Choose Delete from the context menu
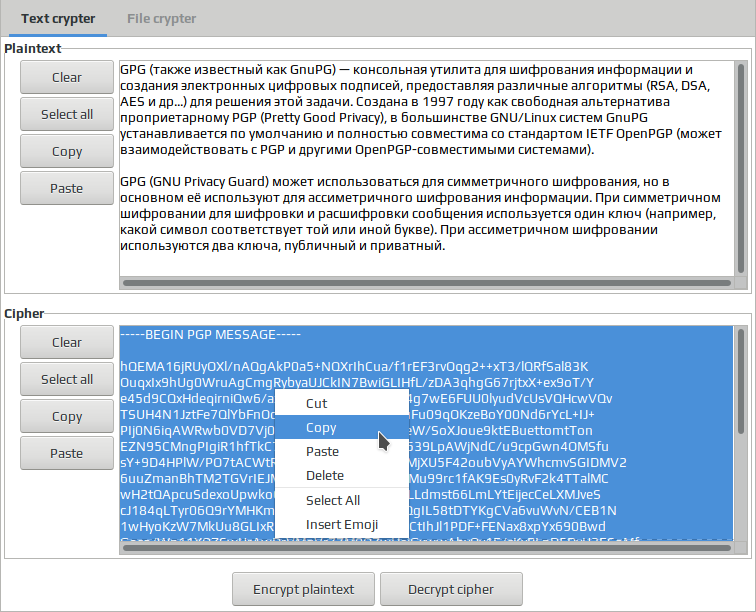The image size is (756, 612). (342, 476)
